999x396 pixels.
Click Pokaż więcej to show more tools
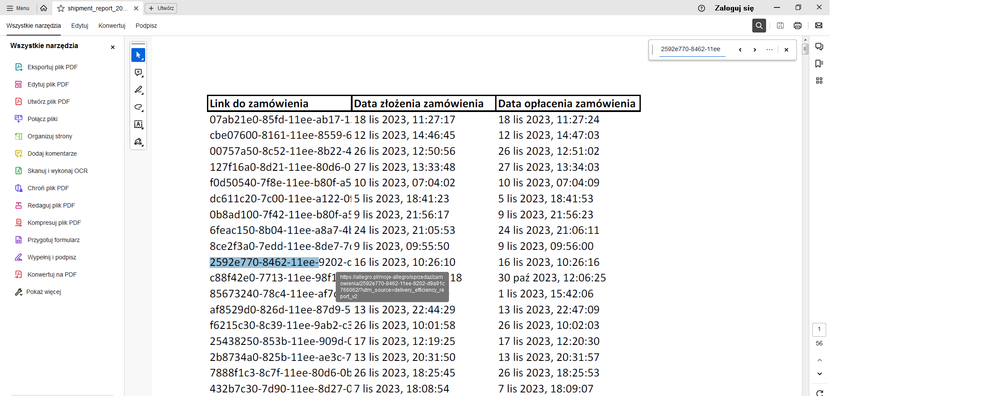[x=38, y=292]
